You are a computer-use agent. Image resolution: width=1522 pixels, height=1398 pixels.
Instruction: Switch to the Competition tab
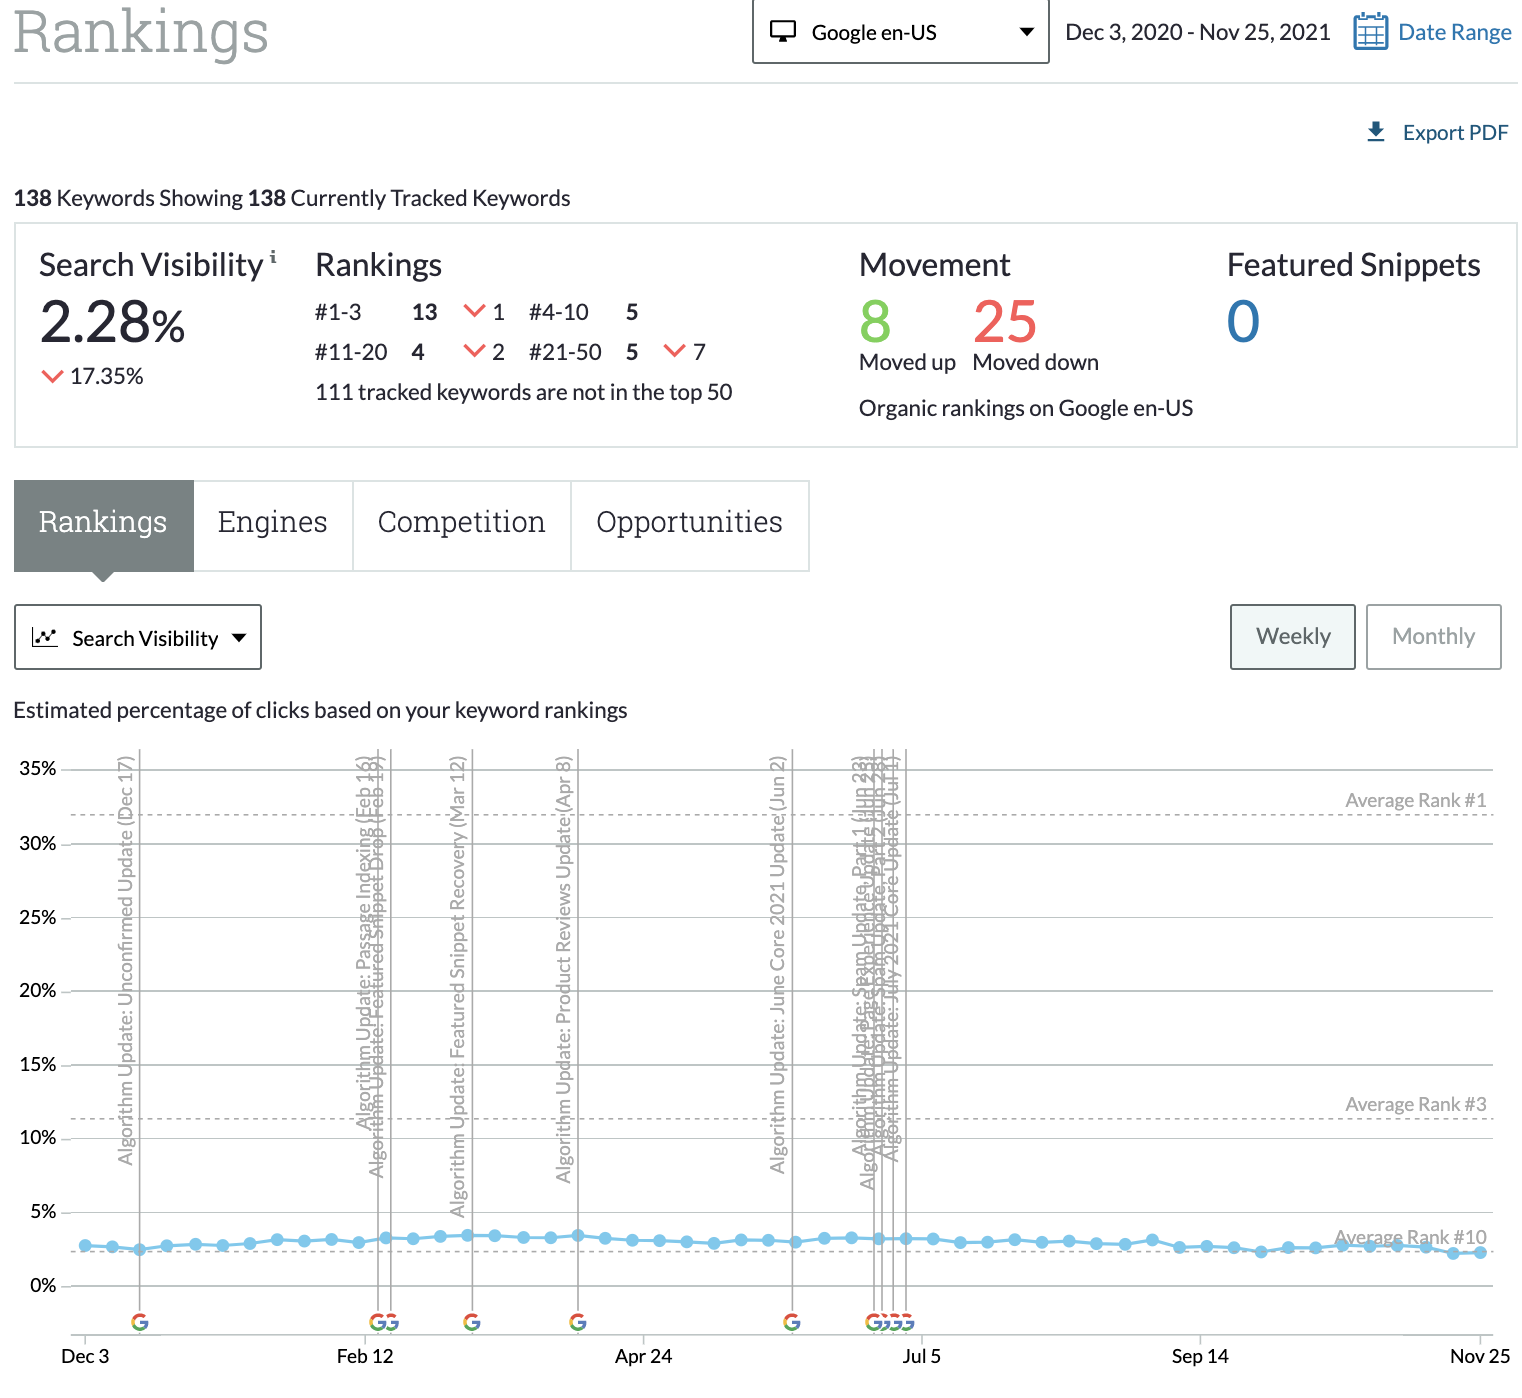pyautogui.click(x=461, y=523)
